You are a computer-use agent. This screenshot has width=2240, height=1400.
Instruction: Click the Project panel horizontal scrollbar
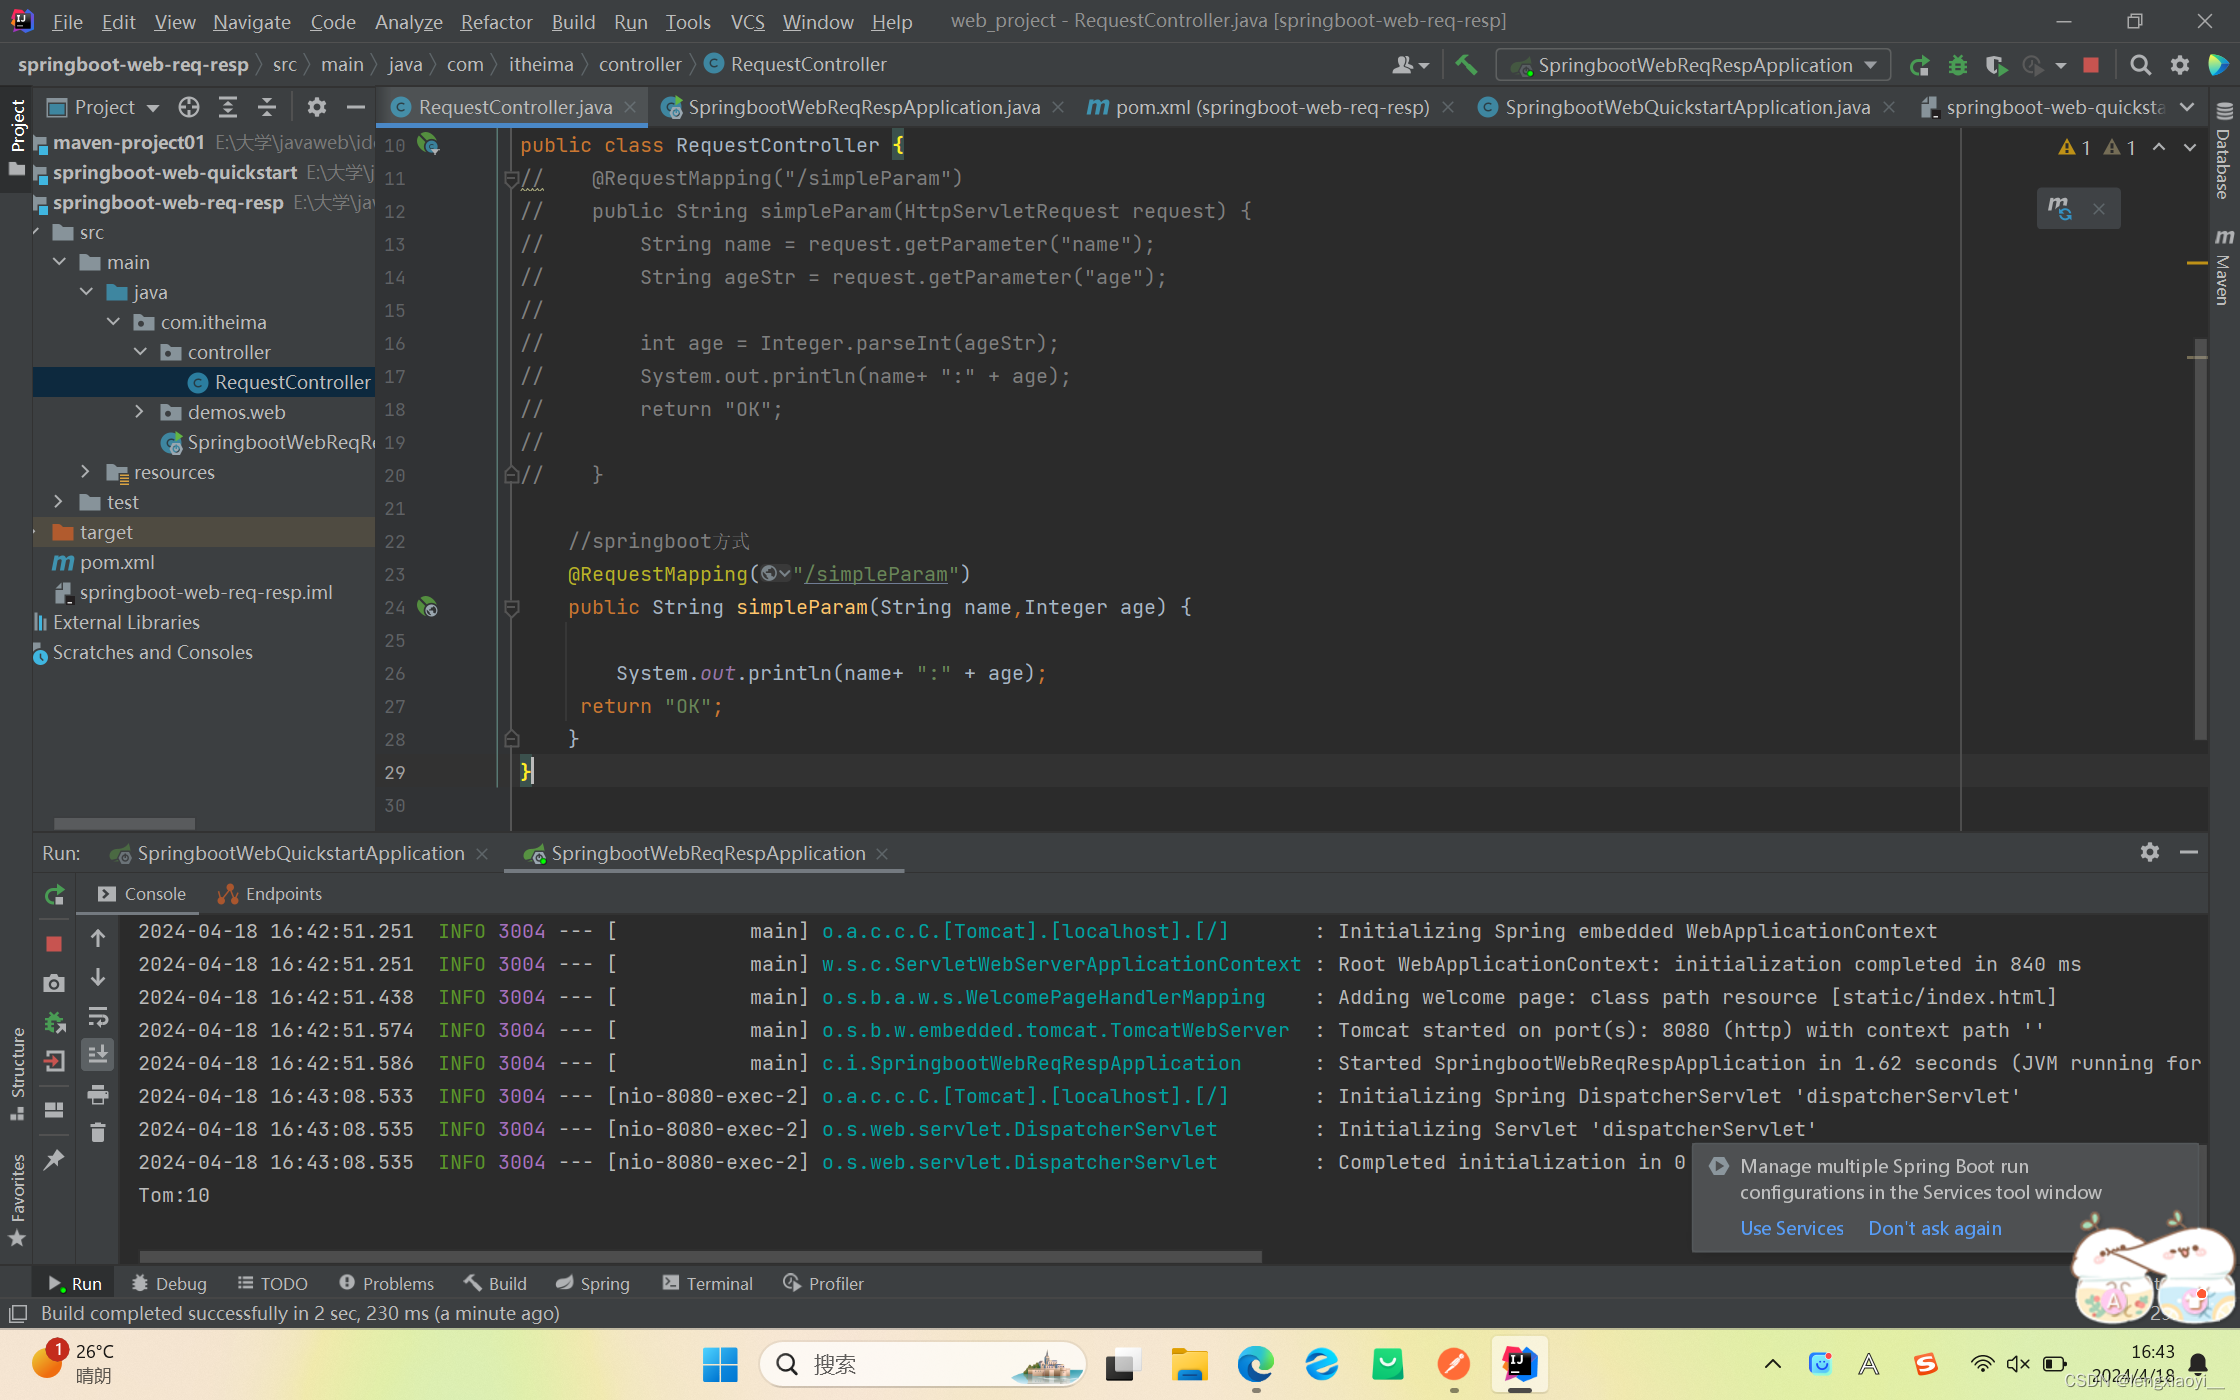coord(124,823)
